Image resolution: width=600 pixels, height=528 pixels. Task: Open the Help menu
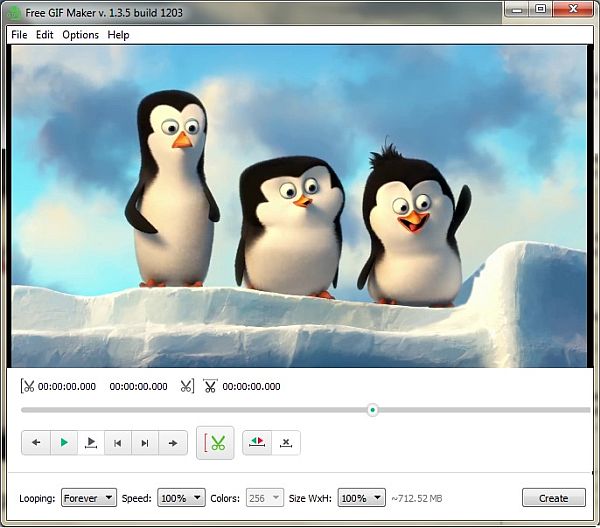(x=118, y=35)
